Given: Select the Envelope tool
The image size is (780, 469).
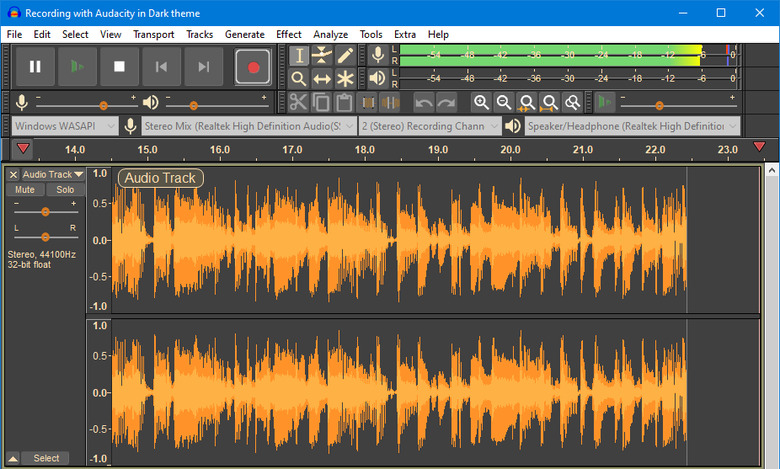Looking at the screenshot, I should 322,55.
